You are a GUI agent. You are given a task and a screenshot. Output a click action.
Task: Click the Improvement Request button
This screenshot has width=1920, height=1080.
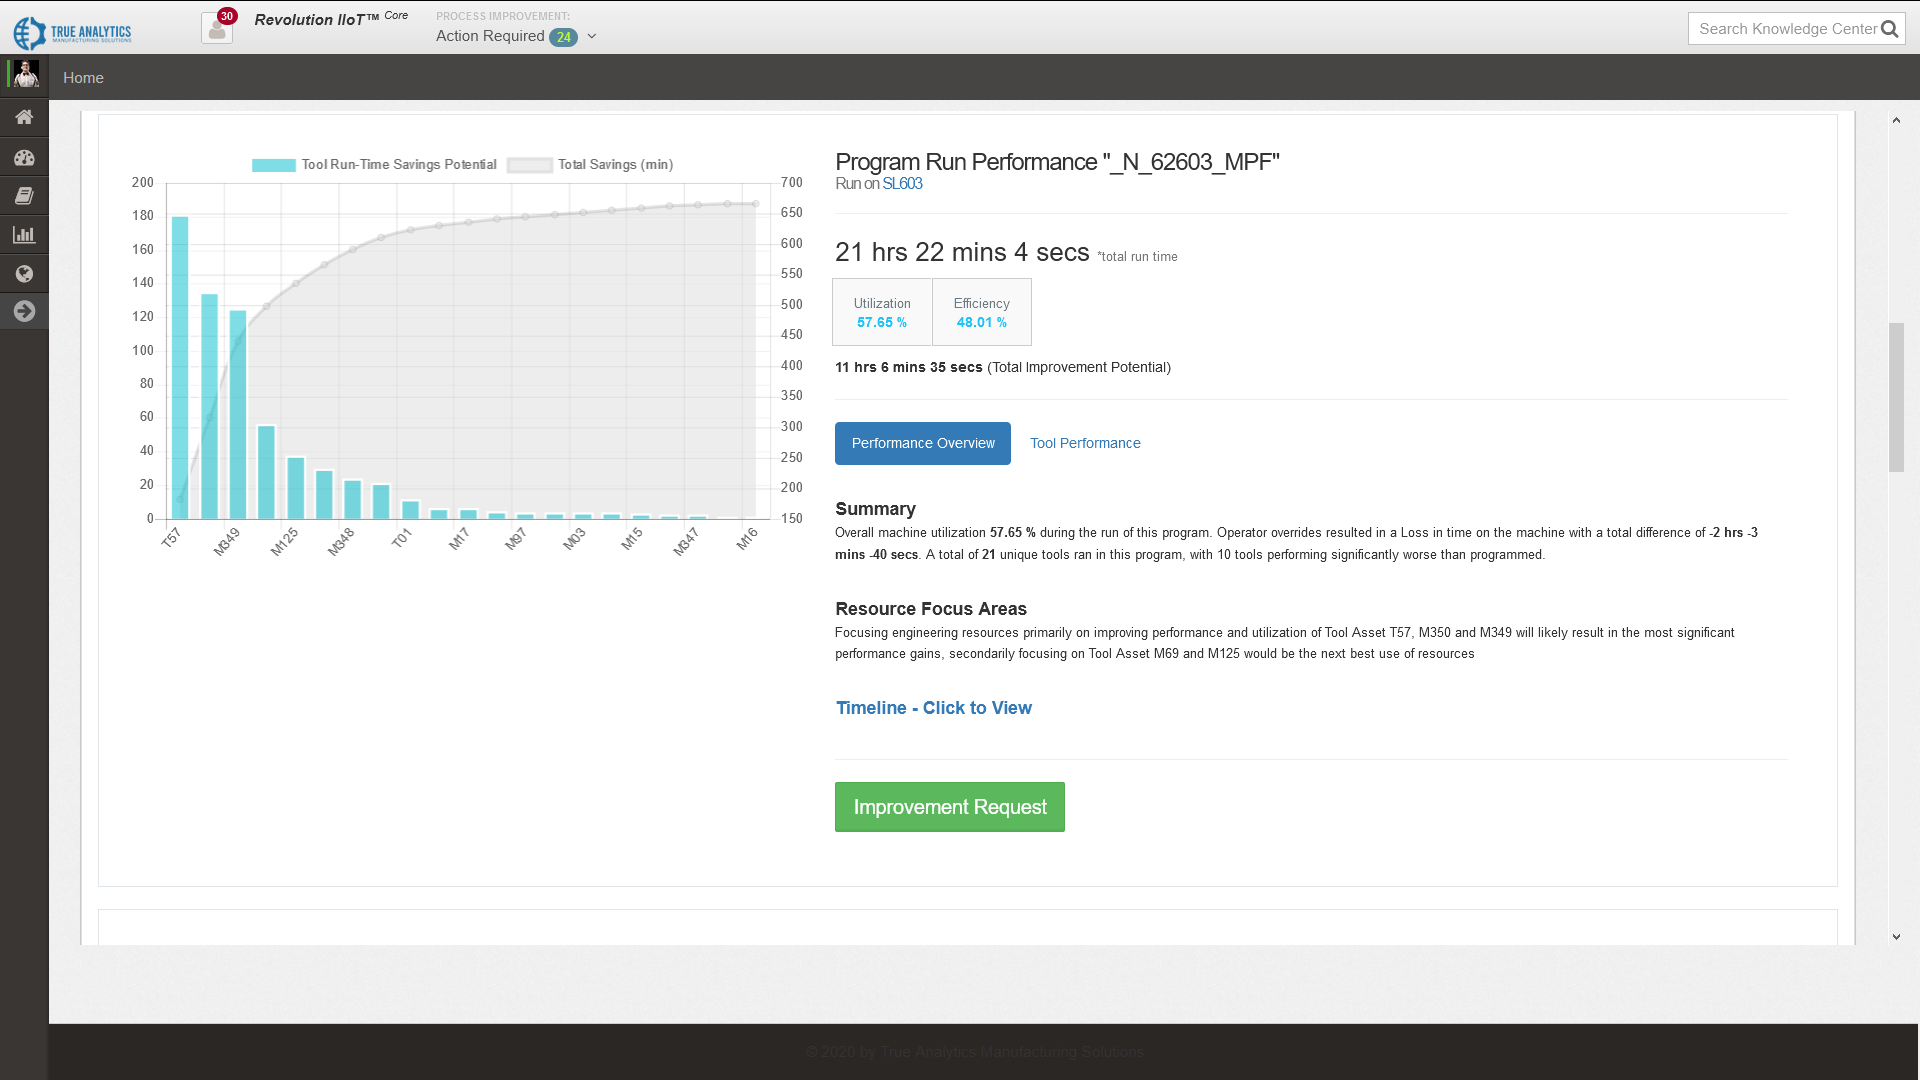tap(949, 806)
